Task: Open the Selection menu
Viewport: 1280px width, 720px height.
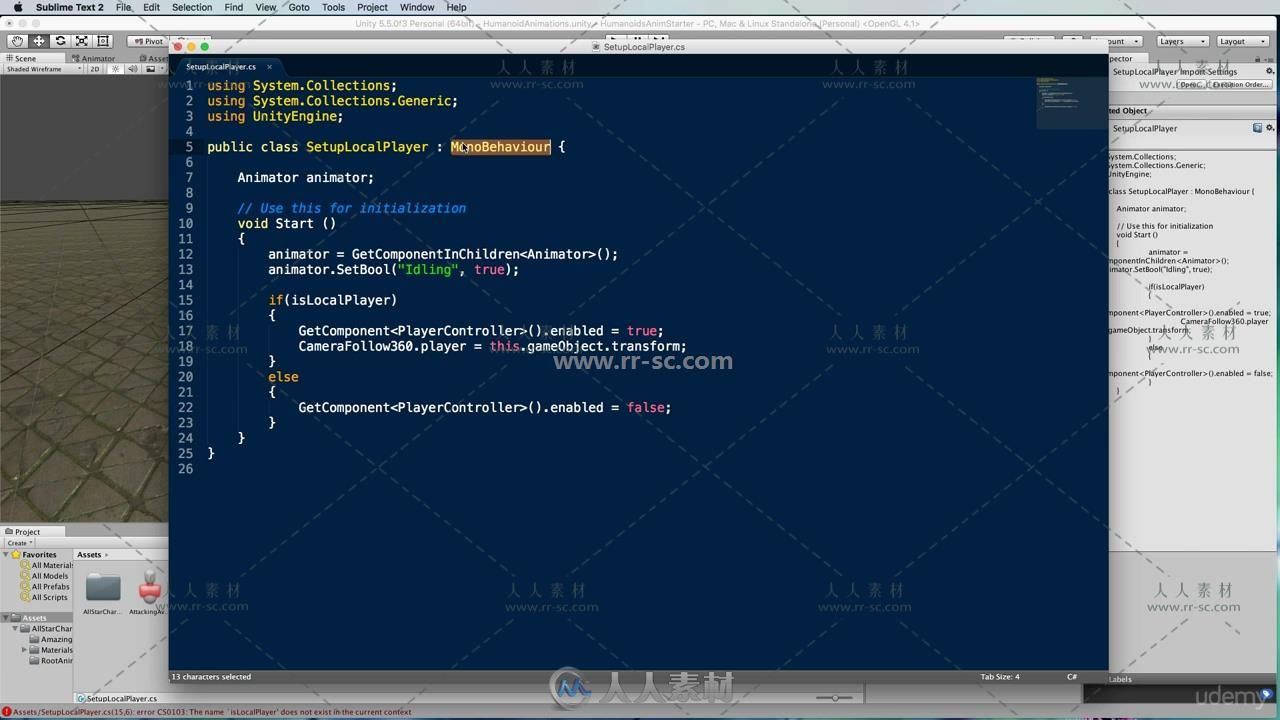Action: tap(192, 7)
